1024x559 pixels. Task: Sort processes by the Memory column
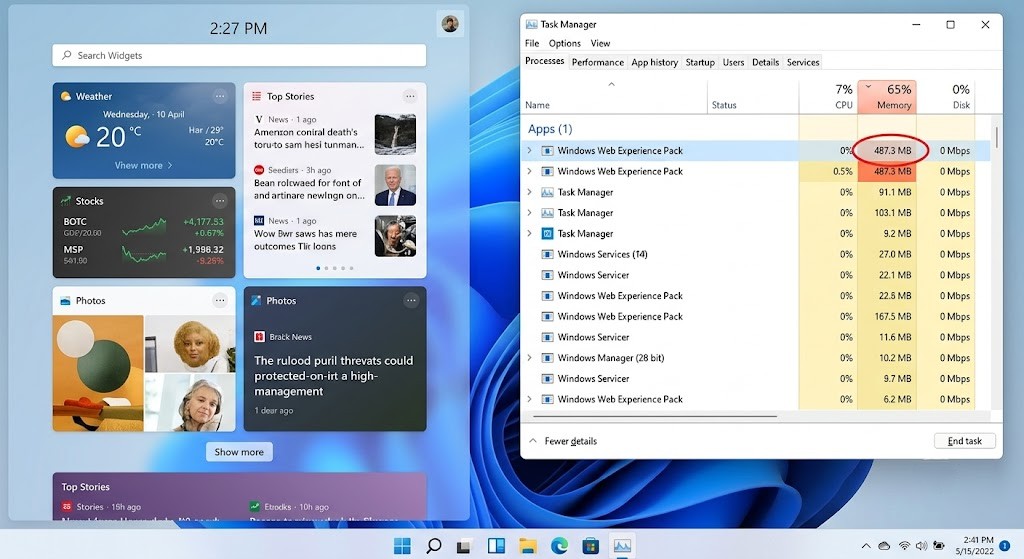[x=887, y=96]
